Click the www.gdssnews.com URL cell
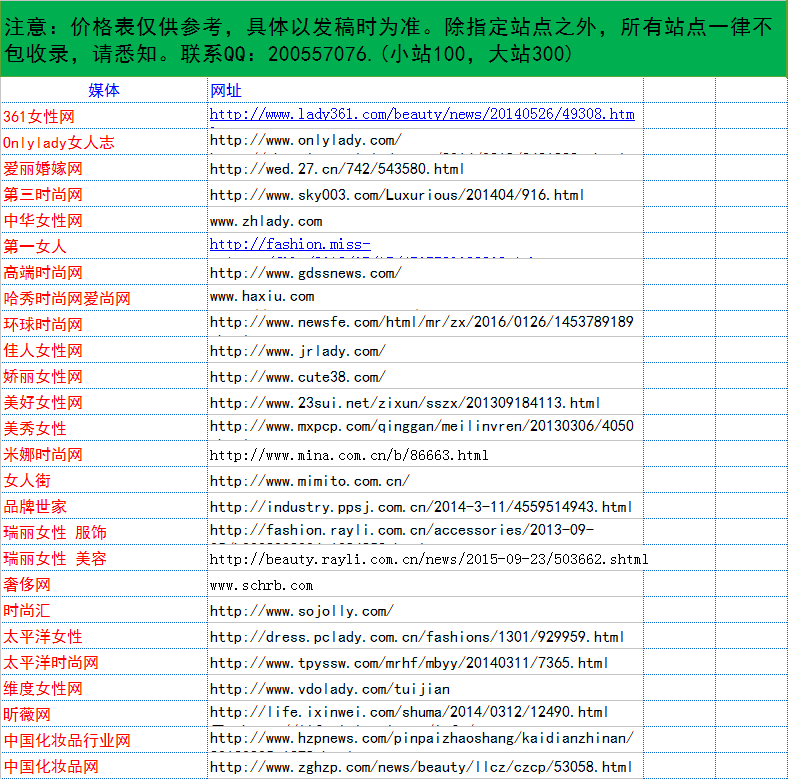The width and height of the screenshot is (788, 779). 425,272
